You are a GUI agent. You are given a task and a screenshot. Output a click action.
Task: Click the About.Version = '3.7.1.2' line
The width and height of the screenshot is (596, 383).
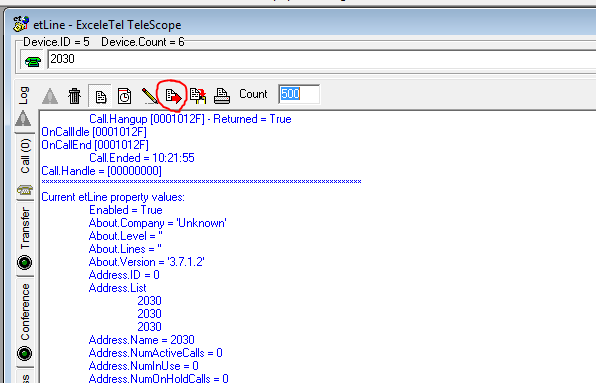(147, 262)
